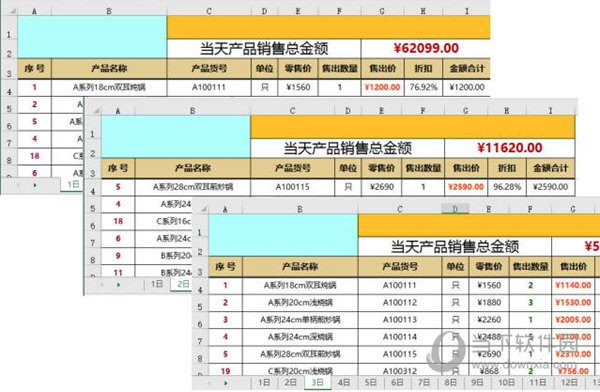Click 序号 11 cell in the middle window
This screenshot has height=392, width=600.
(118, 272)
